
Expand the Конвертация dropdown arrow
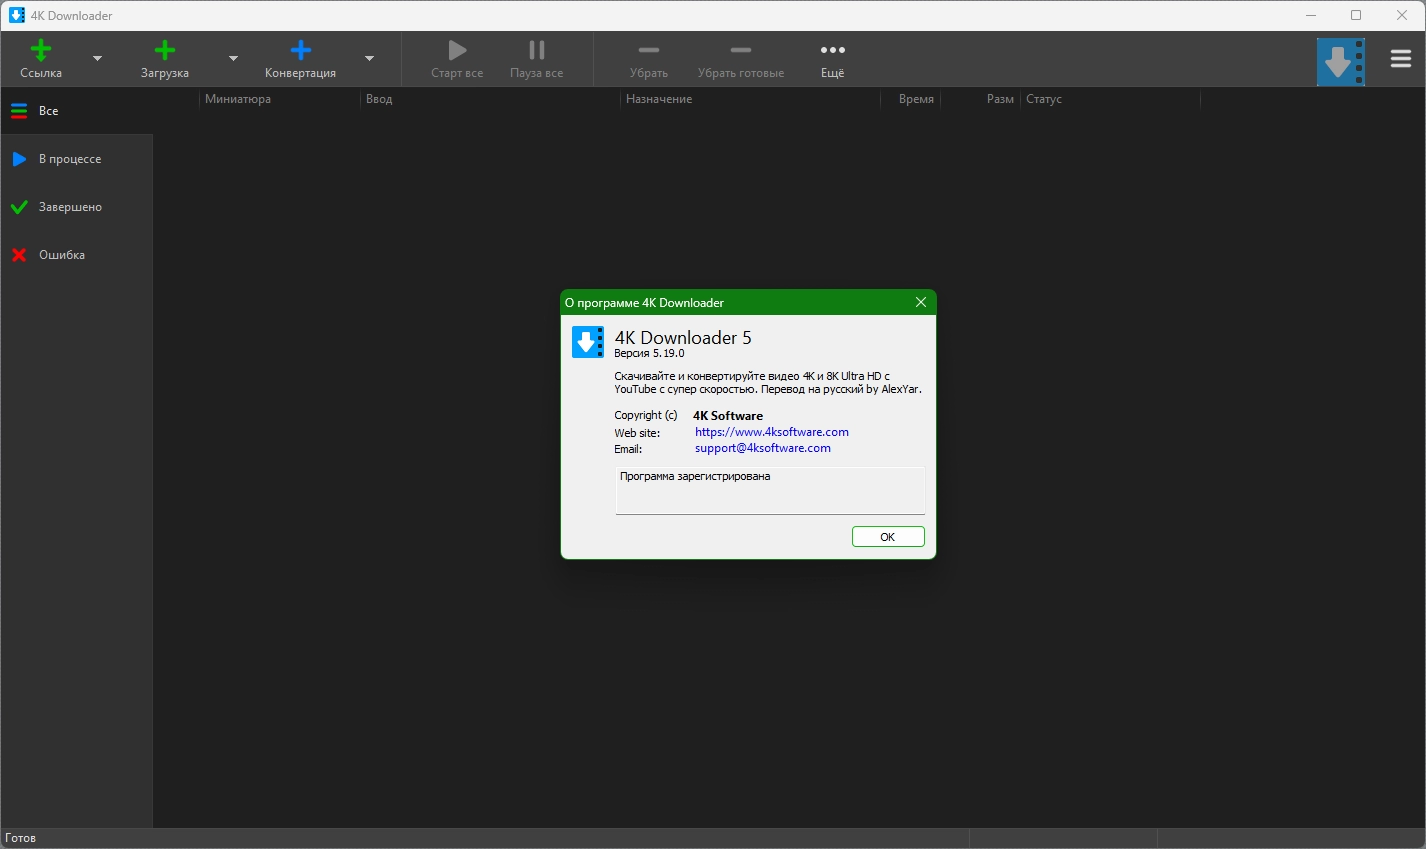coord(369,59)
